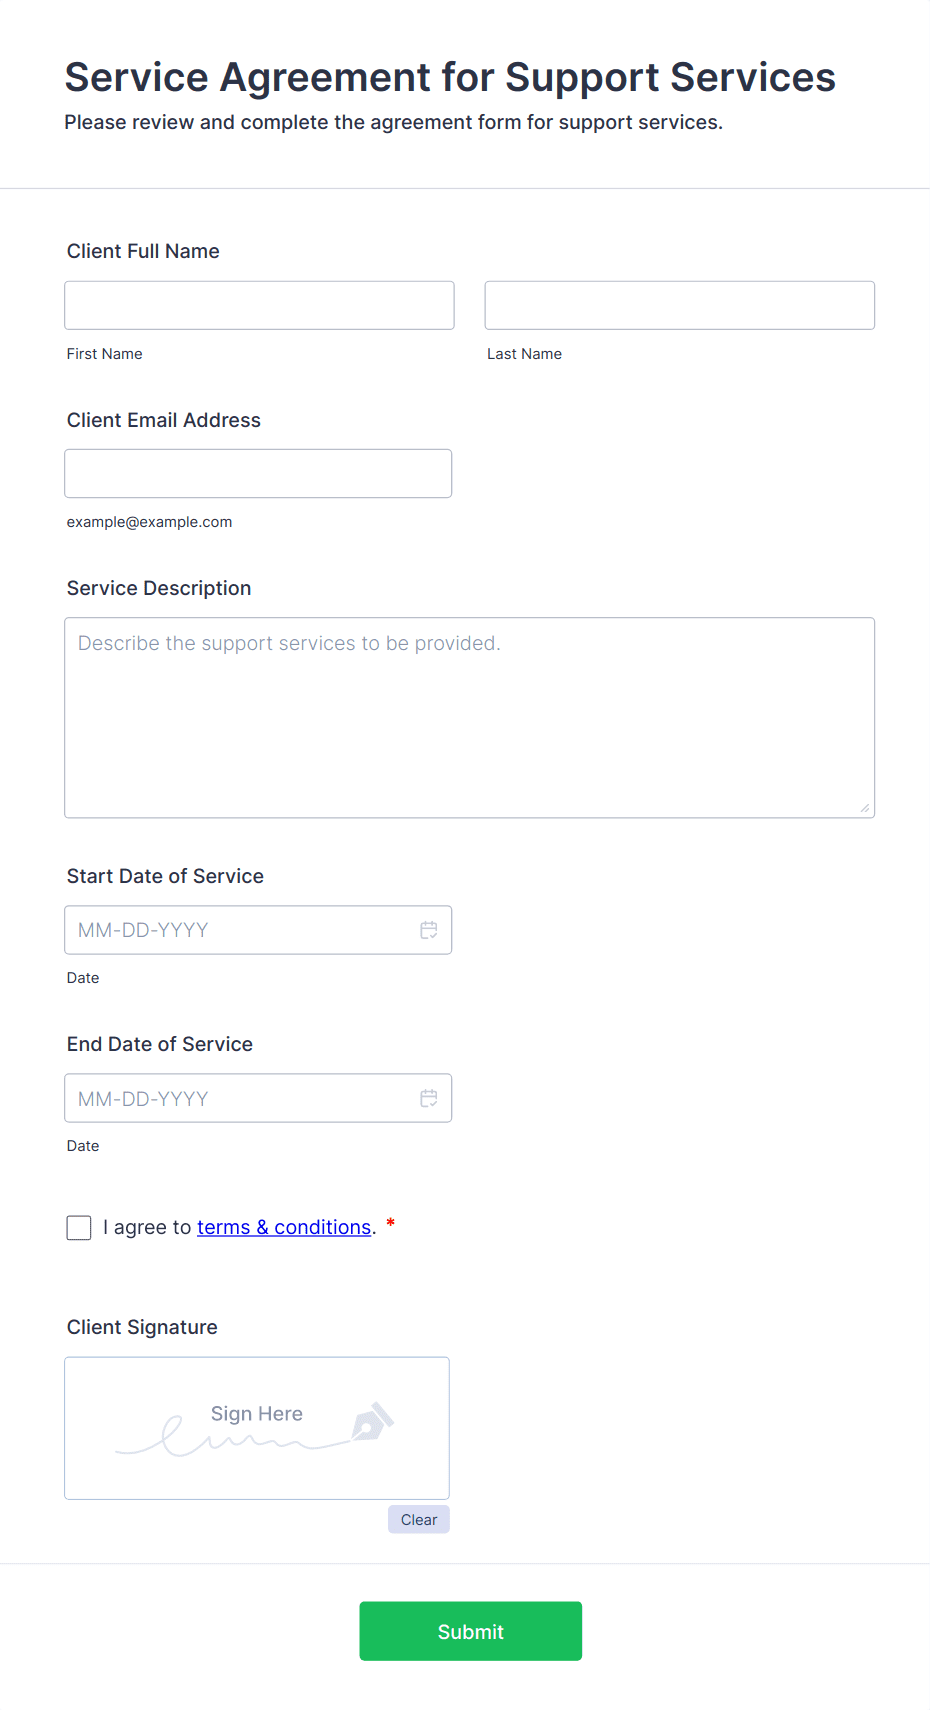
Task: Click the First Name sublabel text
Action: point(105,354)
